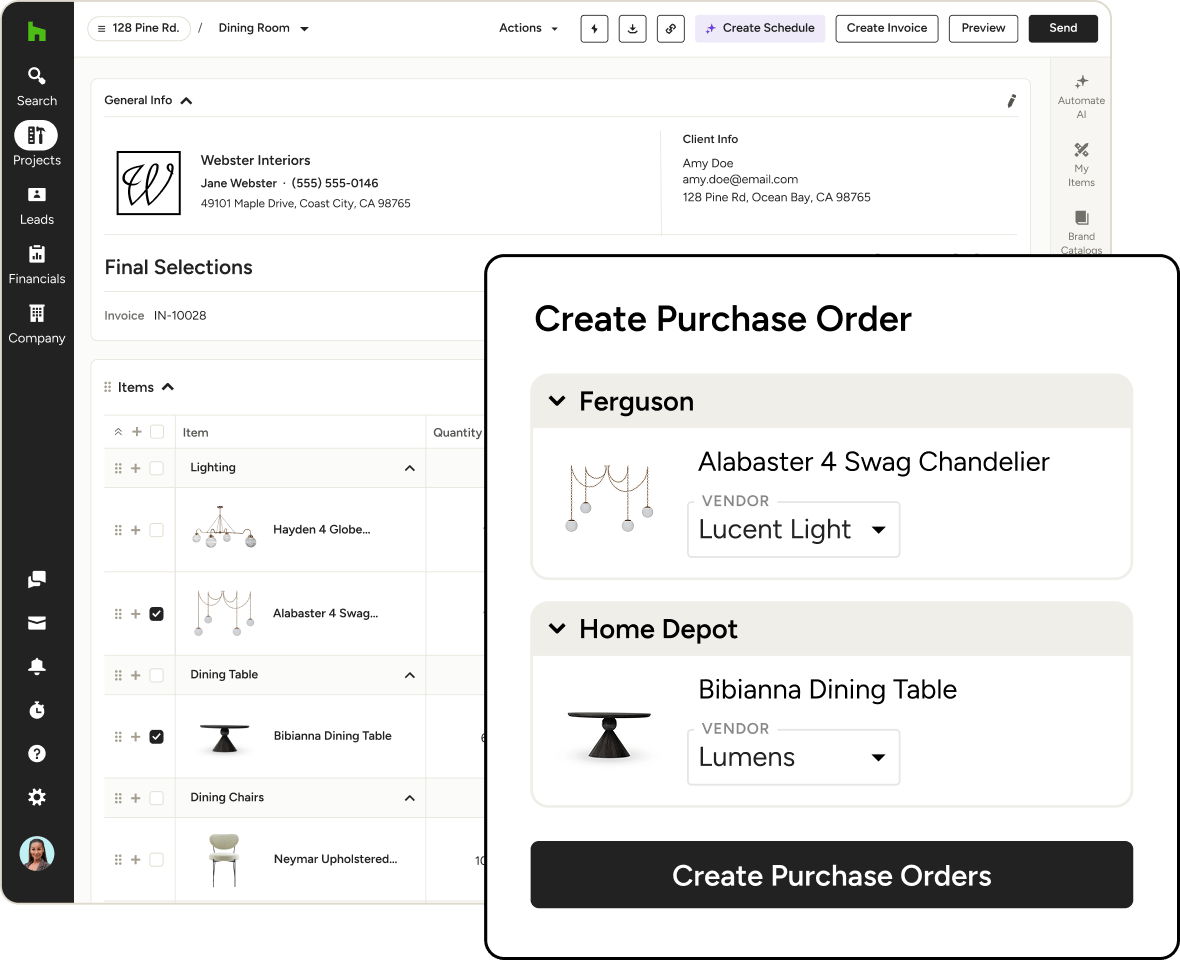This screenshot has width=1180, height=960.
Task: Click the user profile avatar
Action: click(36, 854)
